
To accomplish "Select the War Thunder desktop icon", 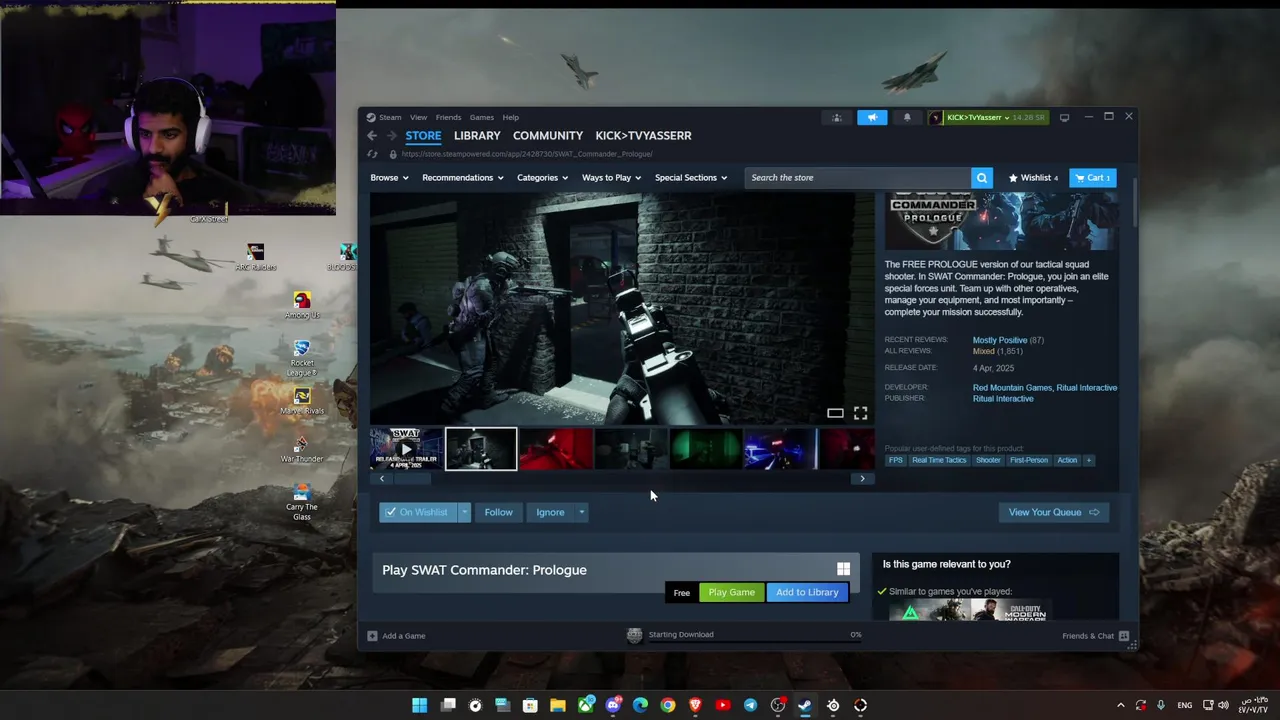I will click(302, 449).
